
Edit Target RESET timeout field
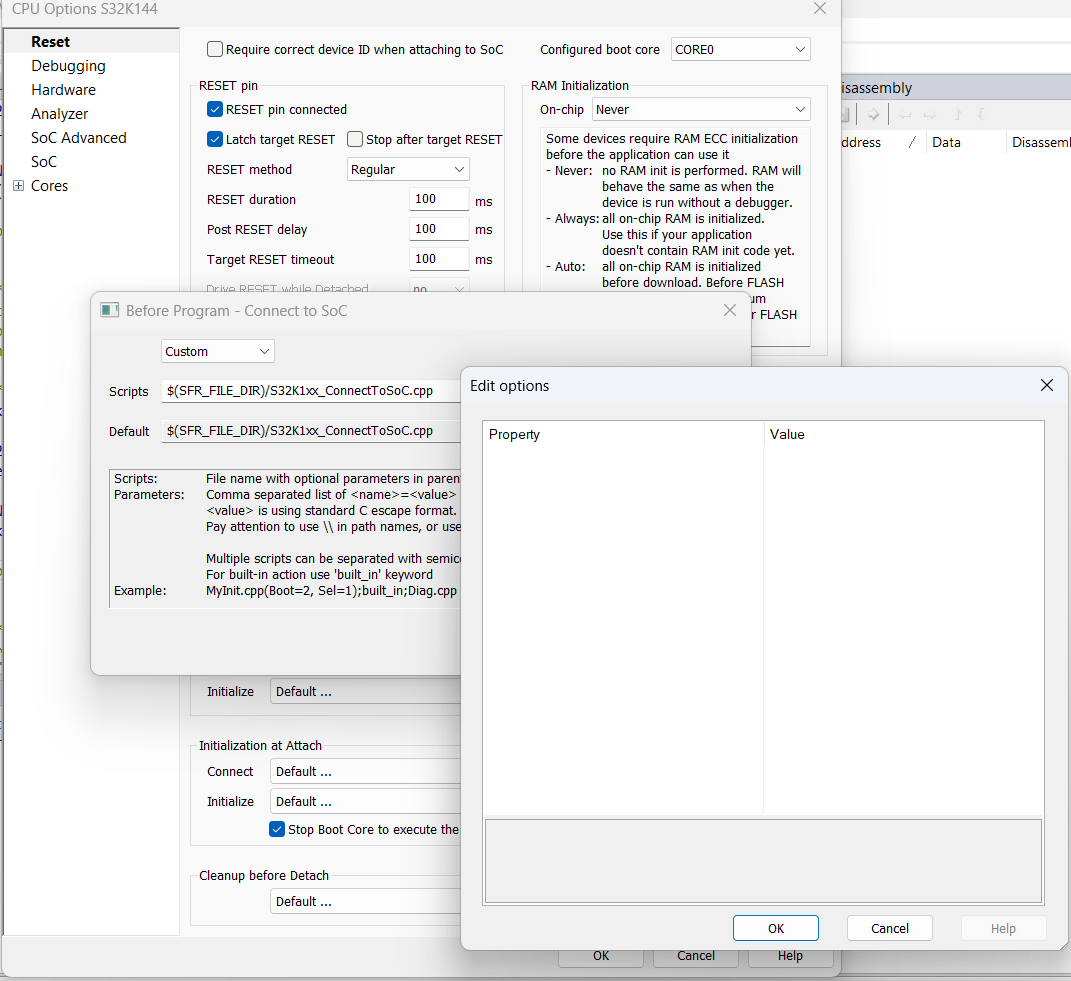click(x=439, y=259)
